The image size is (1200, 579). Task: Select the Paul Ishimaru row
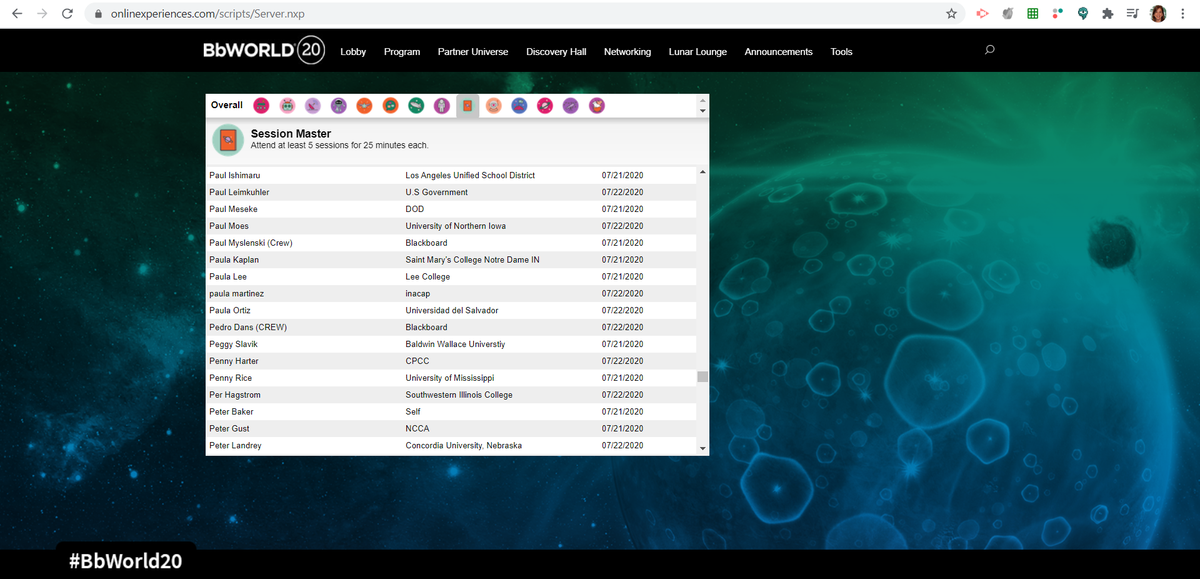[x=451, y=175]
